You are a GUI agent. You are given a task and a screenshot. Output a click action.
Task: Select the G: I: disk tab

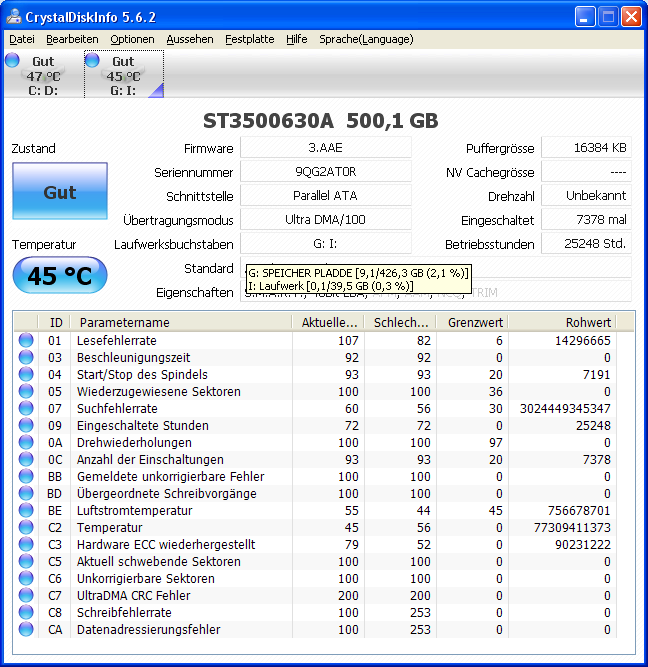click(x=124, y=74)
